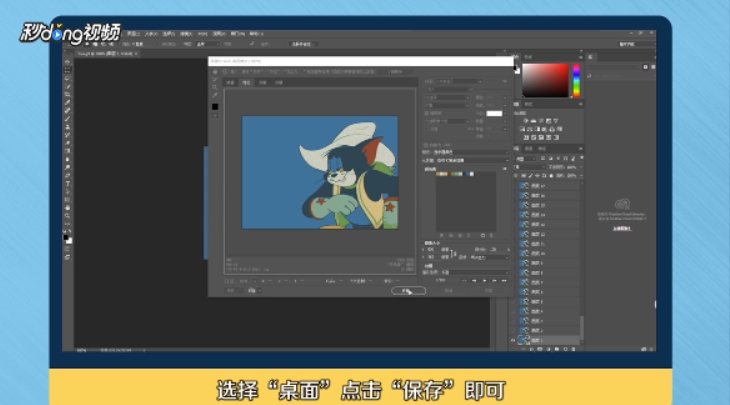
Task: Open the 滤镜 menu in the menu bar
Action: tap(186, 34)
